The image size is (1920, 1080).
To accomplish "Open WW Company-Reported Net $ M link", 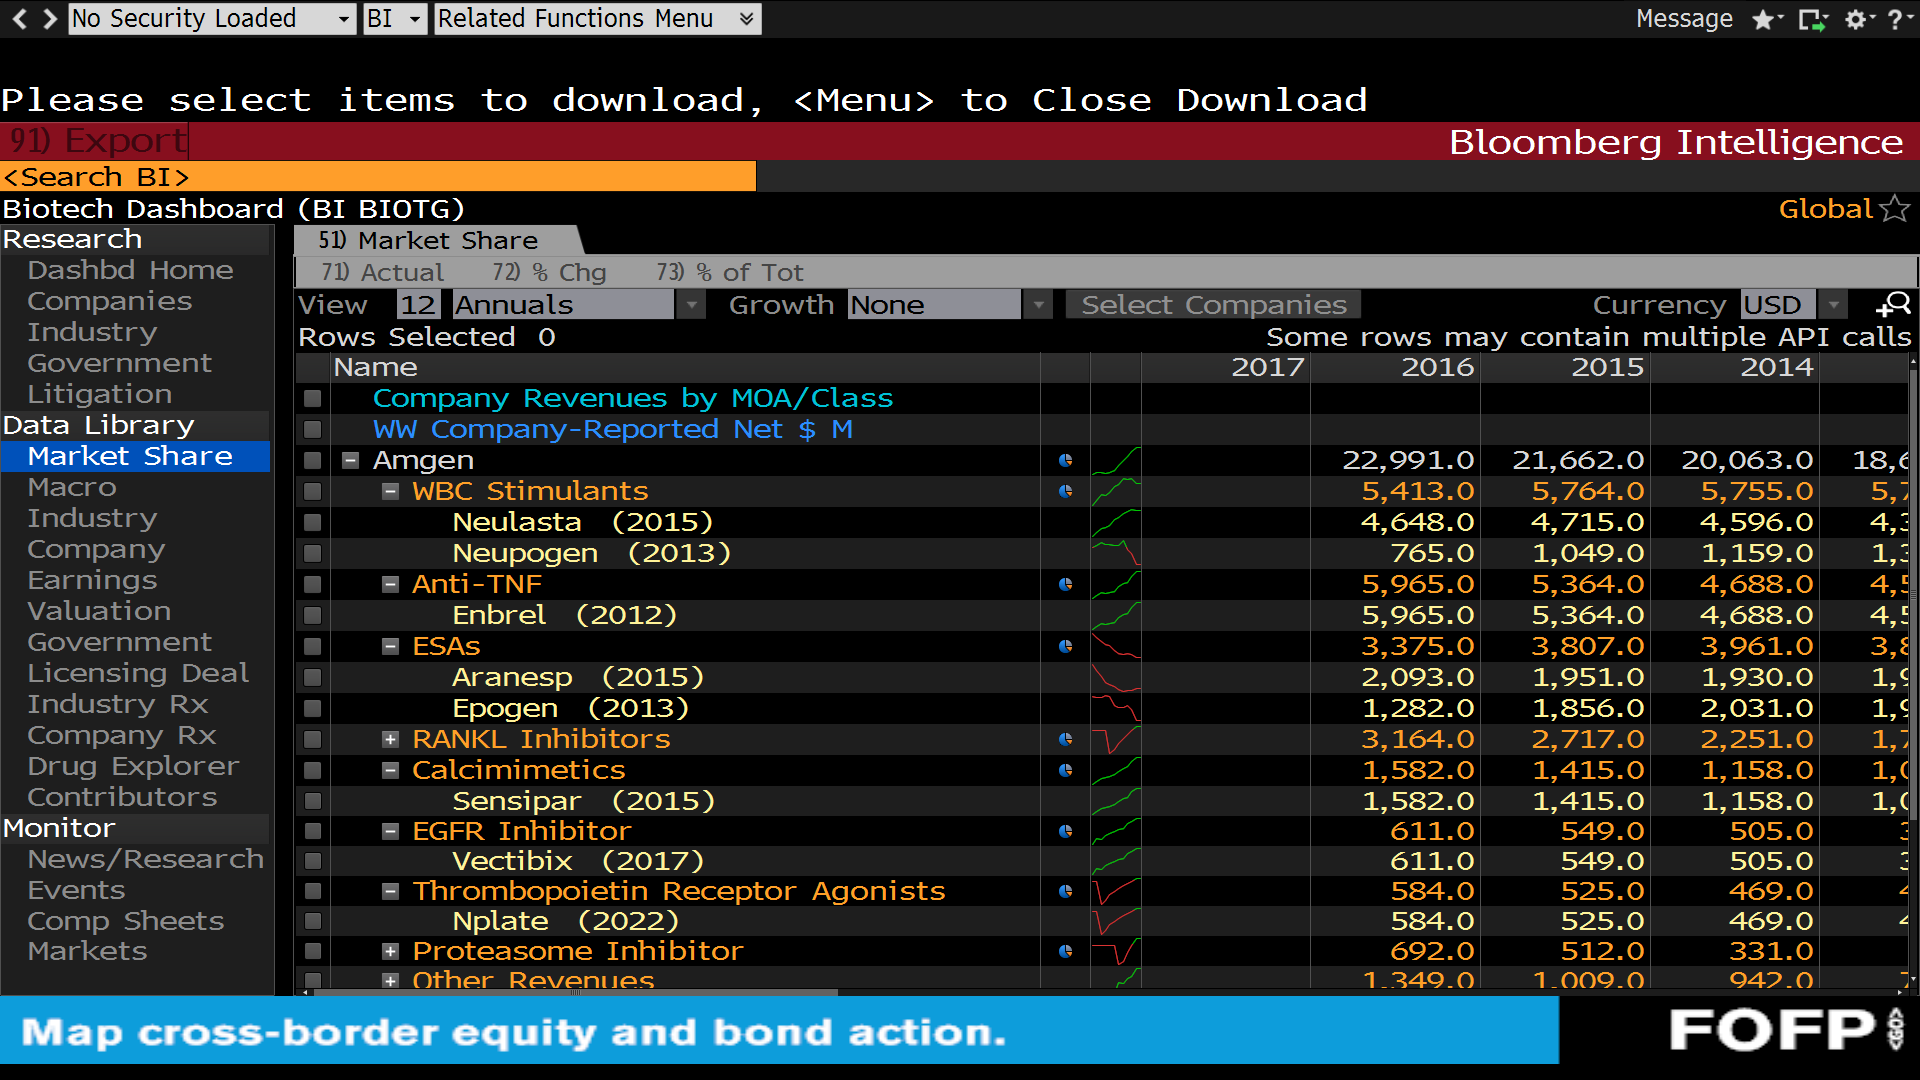I will [x=612, y=429].
